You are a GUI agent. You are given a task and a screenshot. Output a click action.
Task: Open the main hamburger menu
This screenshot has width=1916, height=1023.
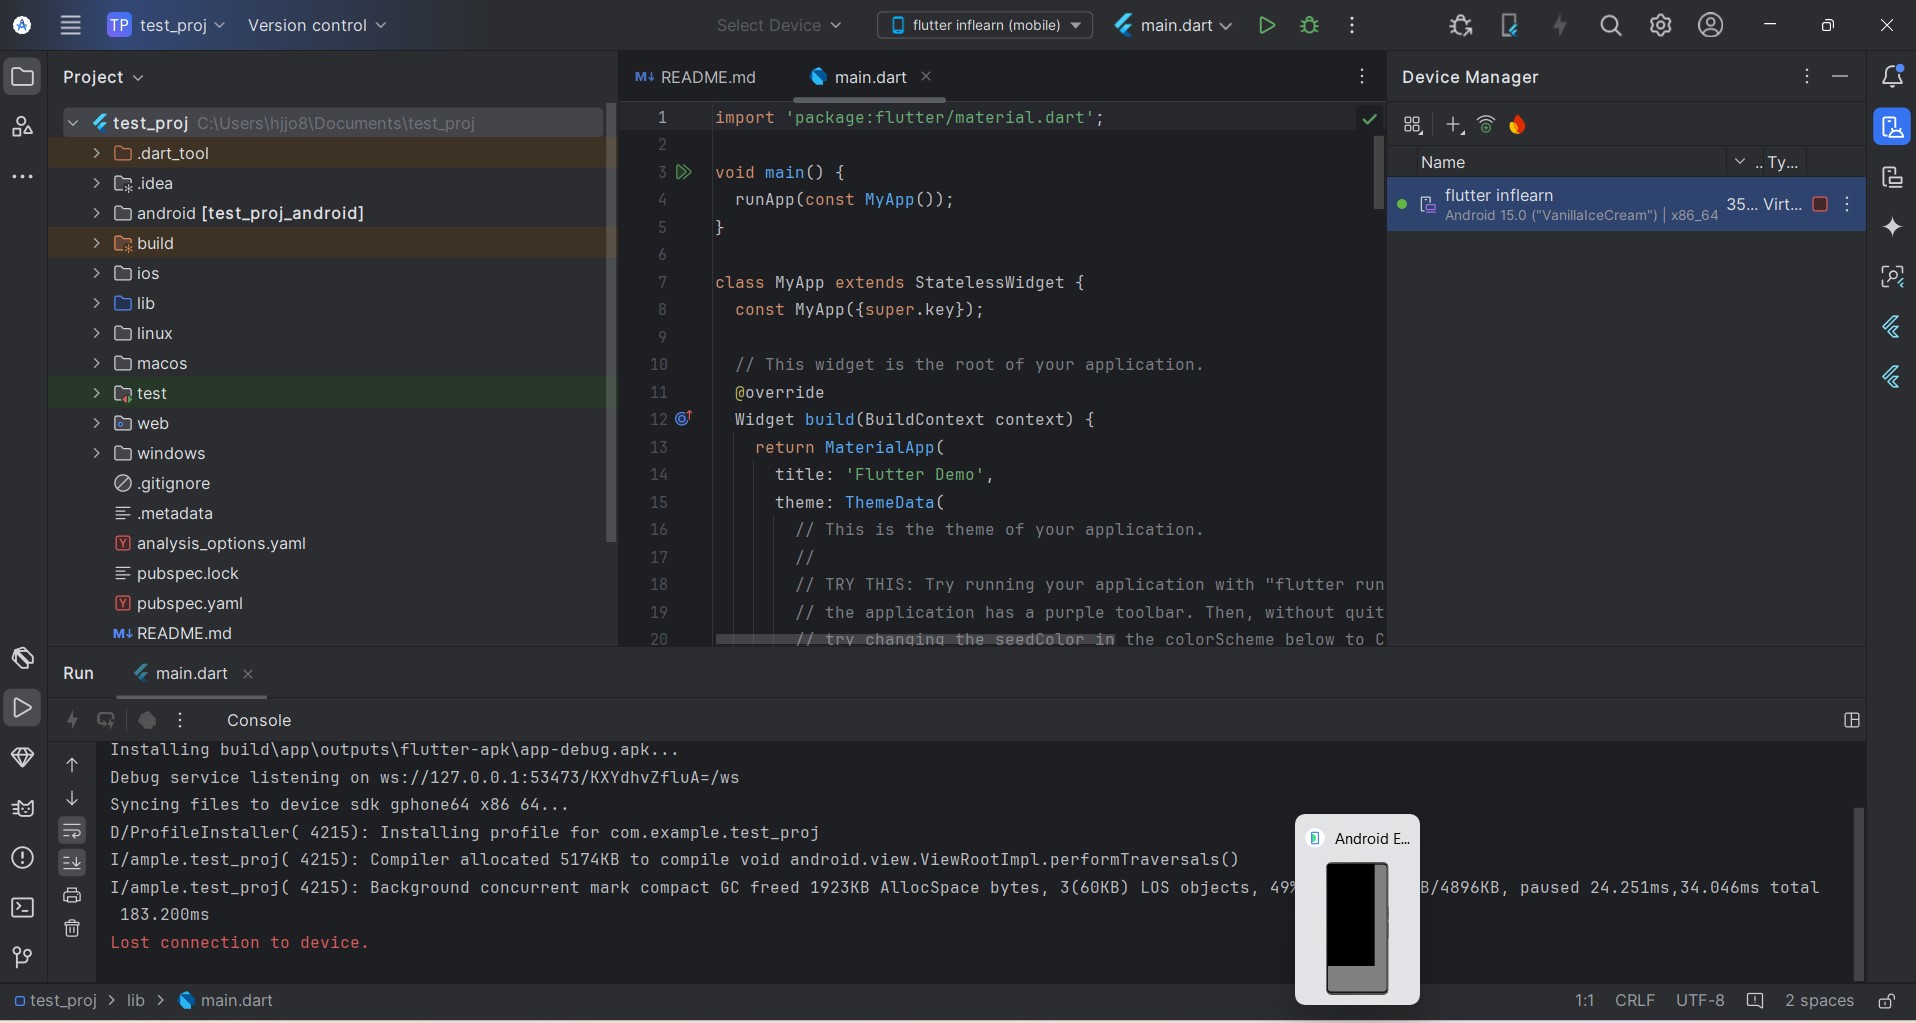click(x=70, y=26)
